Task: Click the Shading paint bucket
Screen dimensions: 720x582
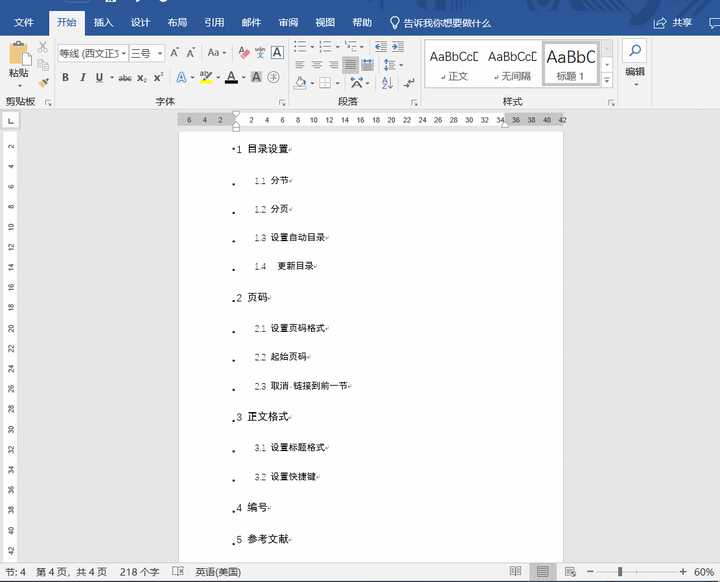Action: tap(300, 83)
